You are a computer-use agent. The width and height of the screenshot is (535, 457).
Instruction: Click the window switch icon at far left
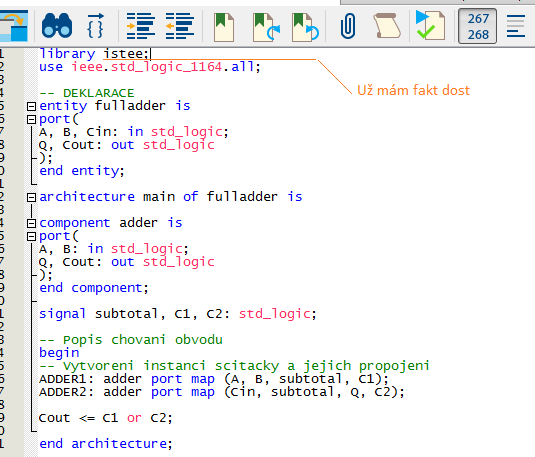(x=14, y=26)
